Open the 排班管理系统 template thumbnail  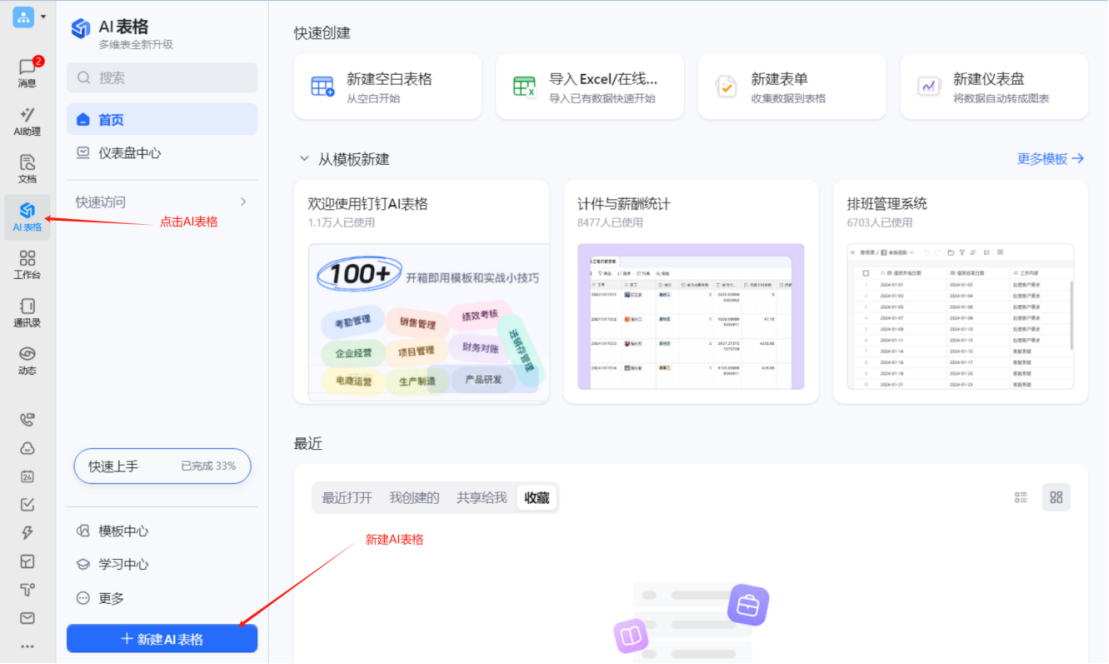pos(960,317)
